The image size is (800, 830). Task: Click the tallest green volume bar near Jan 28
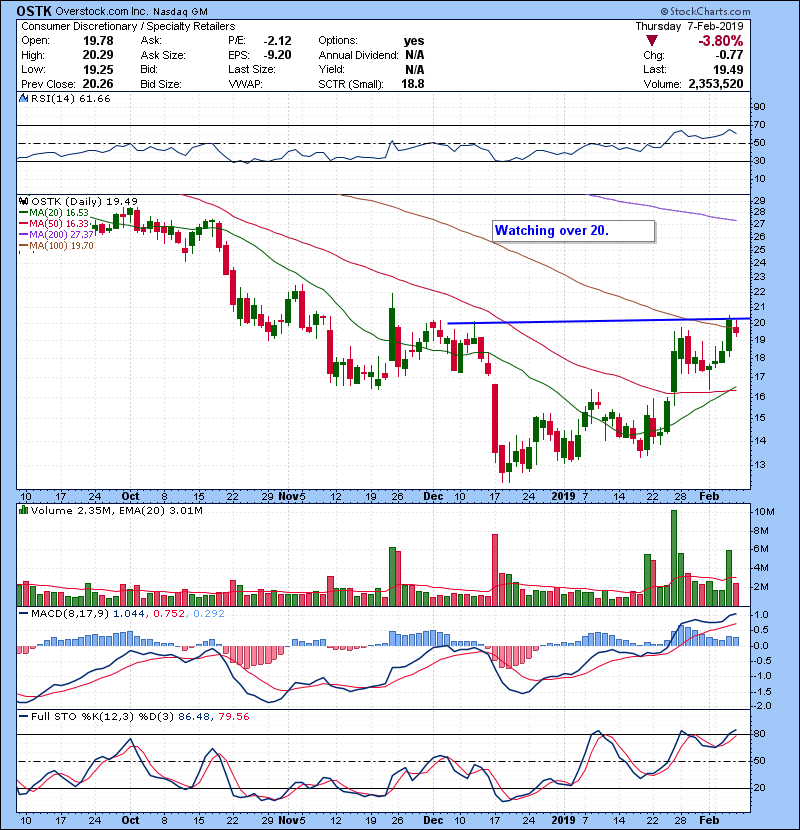674,558
